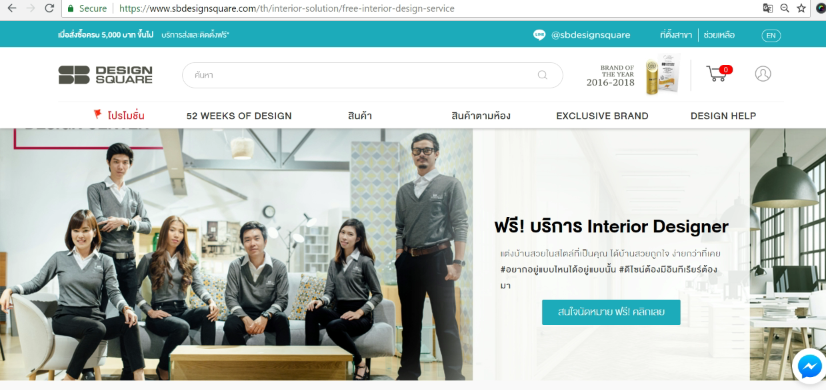Click the ที่ตั้งสาขา branch locations link
Screen dimensions: 826x390
pyautogui.click(x=676, y=35)
